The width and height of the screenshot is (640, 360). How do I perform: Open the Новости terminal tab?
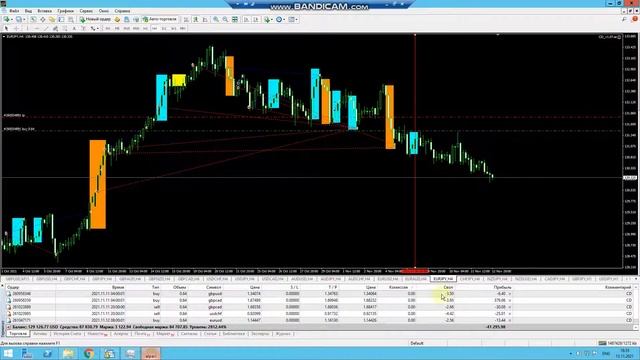click(x=97, y=334)
